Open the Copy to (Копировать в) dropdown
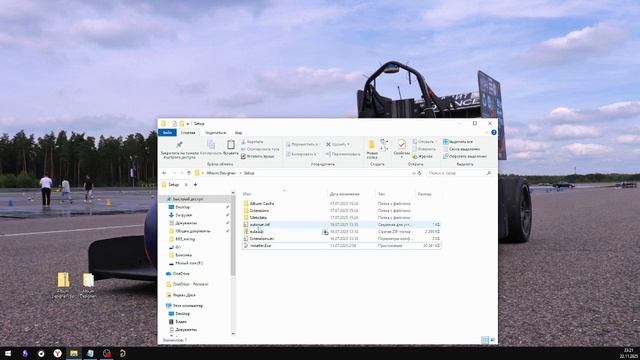 click(x=301, y=154)
